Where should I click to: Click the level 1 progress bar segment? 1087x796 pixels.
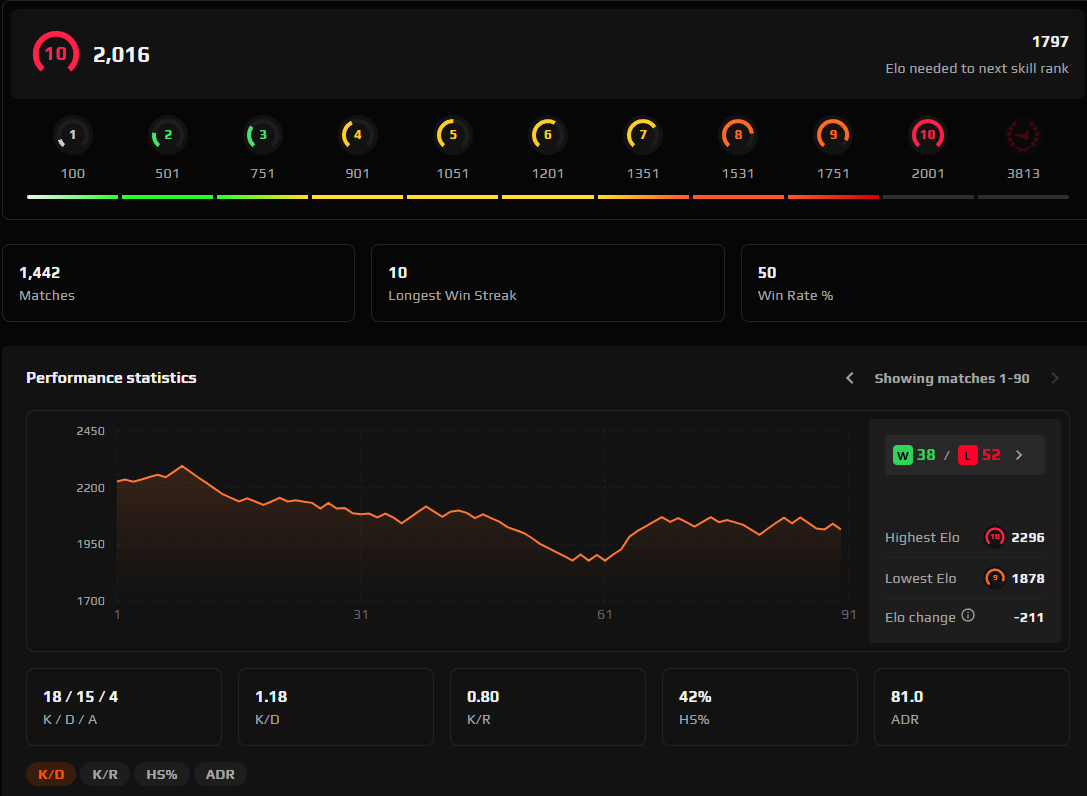[72, 197]
